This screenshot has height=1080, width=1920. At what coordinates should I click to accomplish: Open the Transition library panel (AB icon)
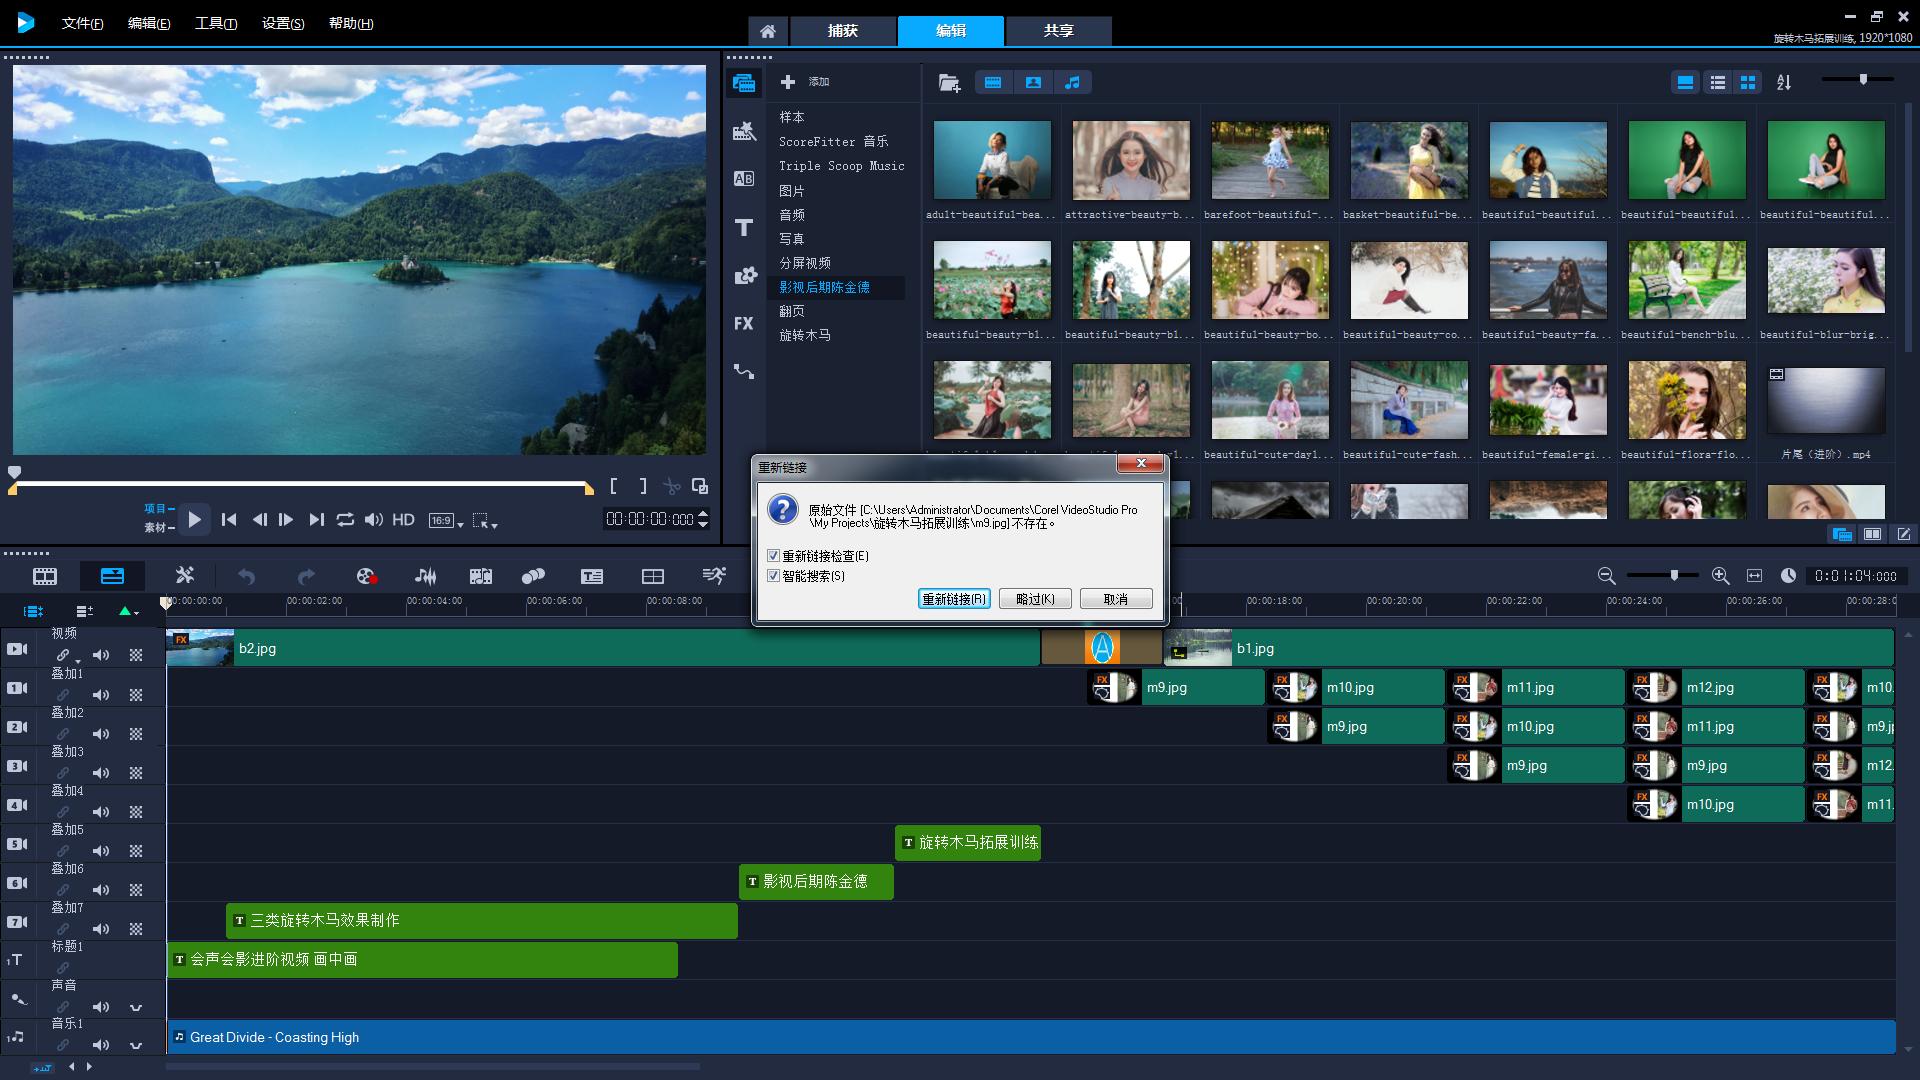tap(743, 179)
